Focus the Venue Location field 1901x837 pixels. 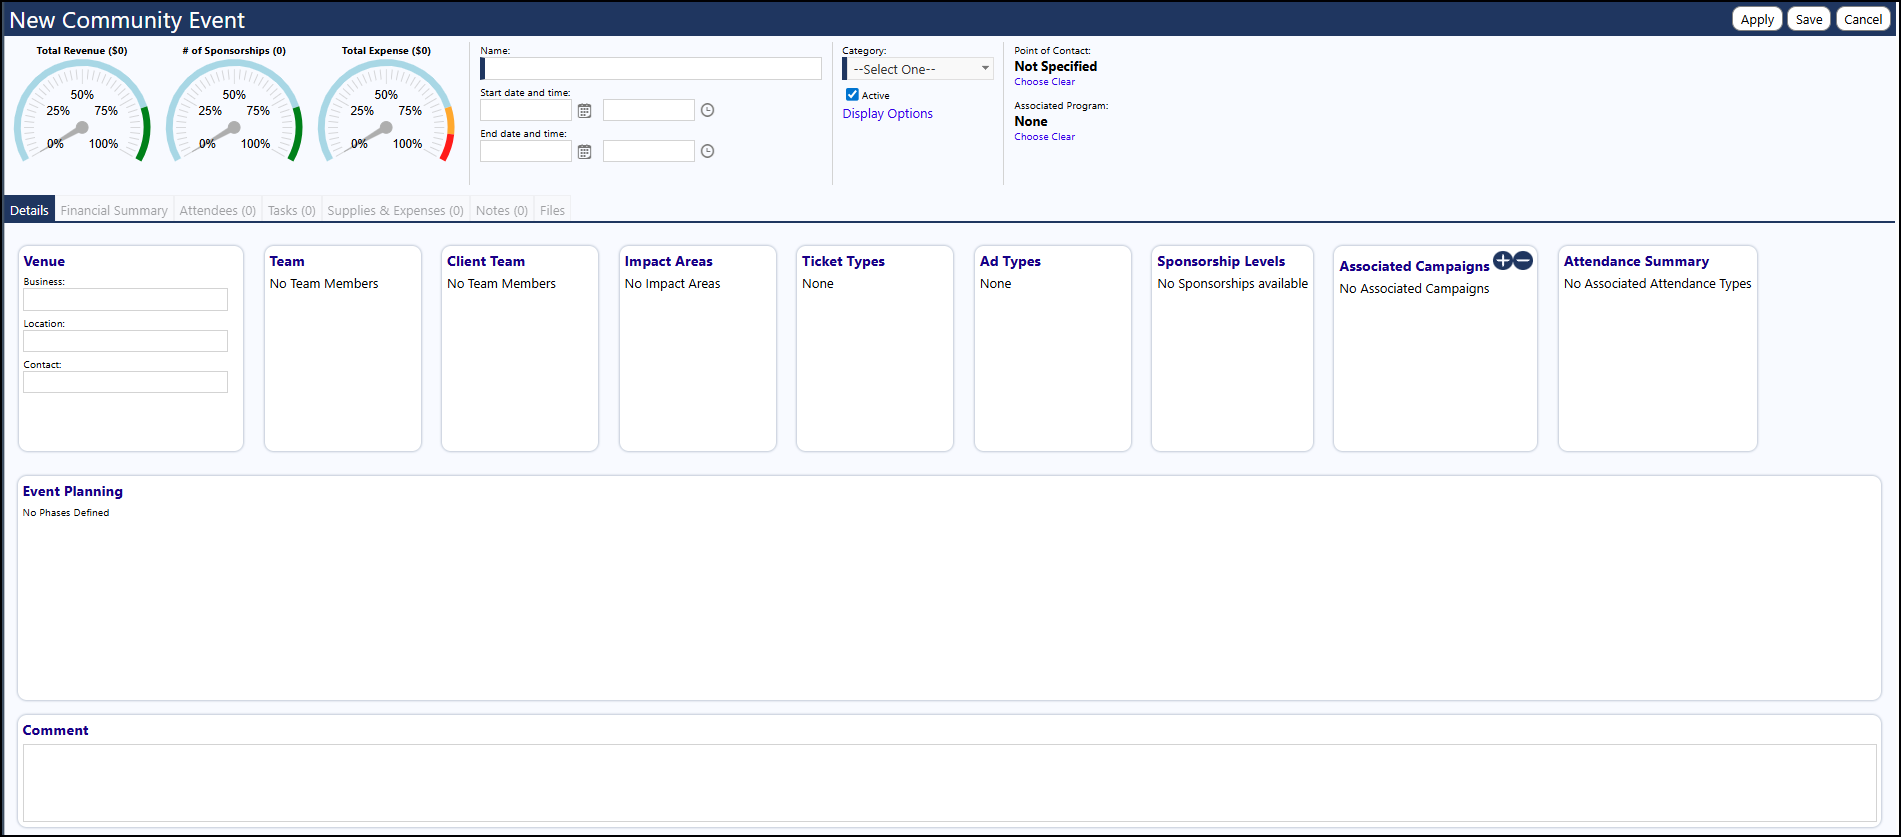(x=126, y=341)
